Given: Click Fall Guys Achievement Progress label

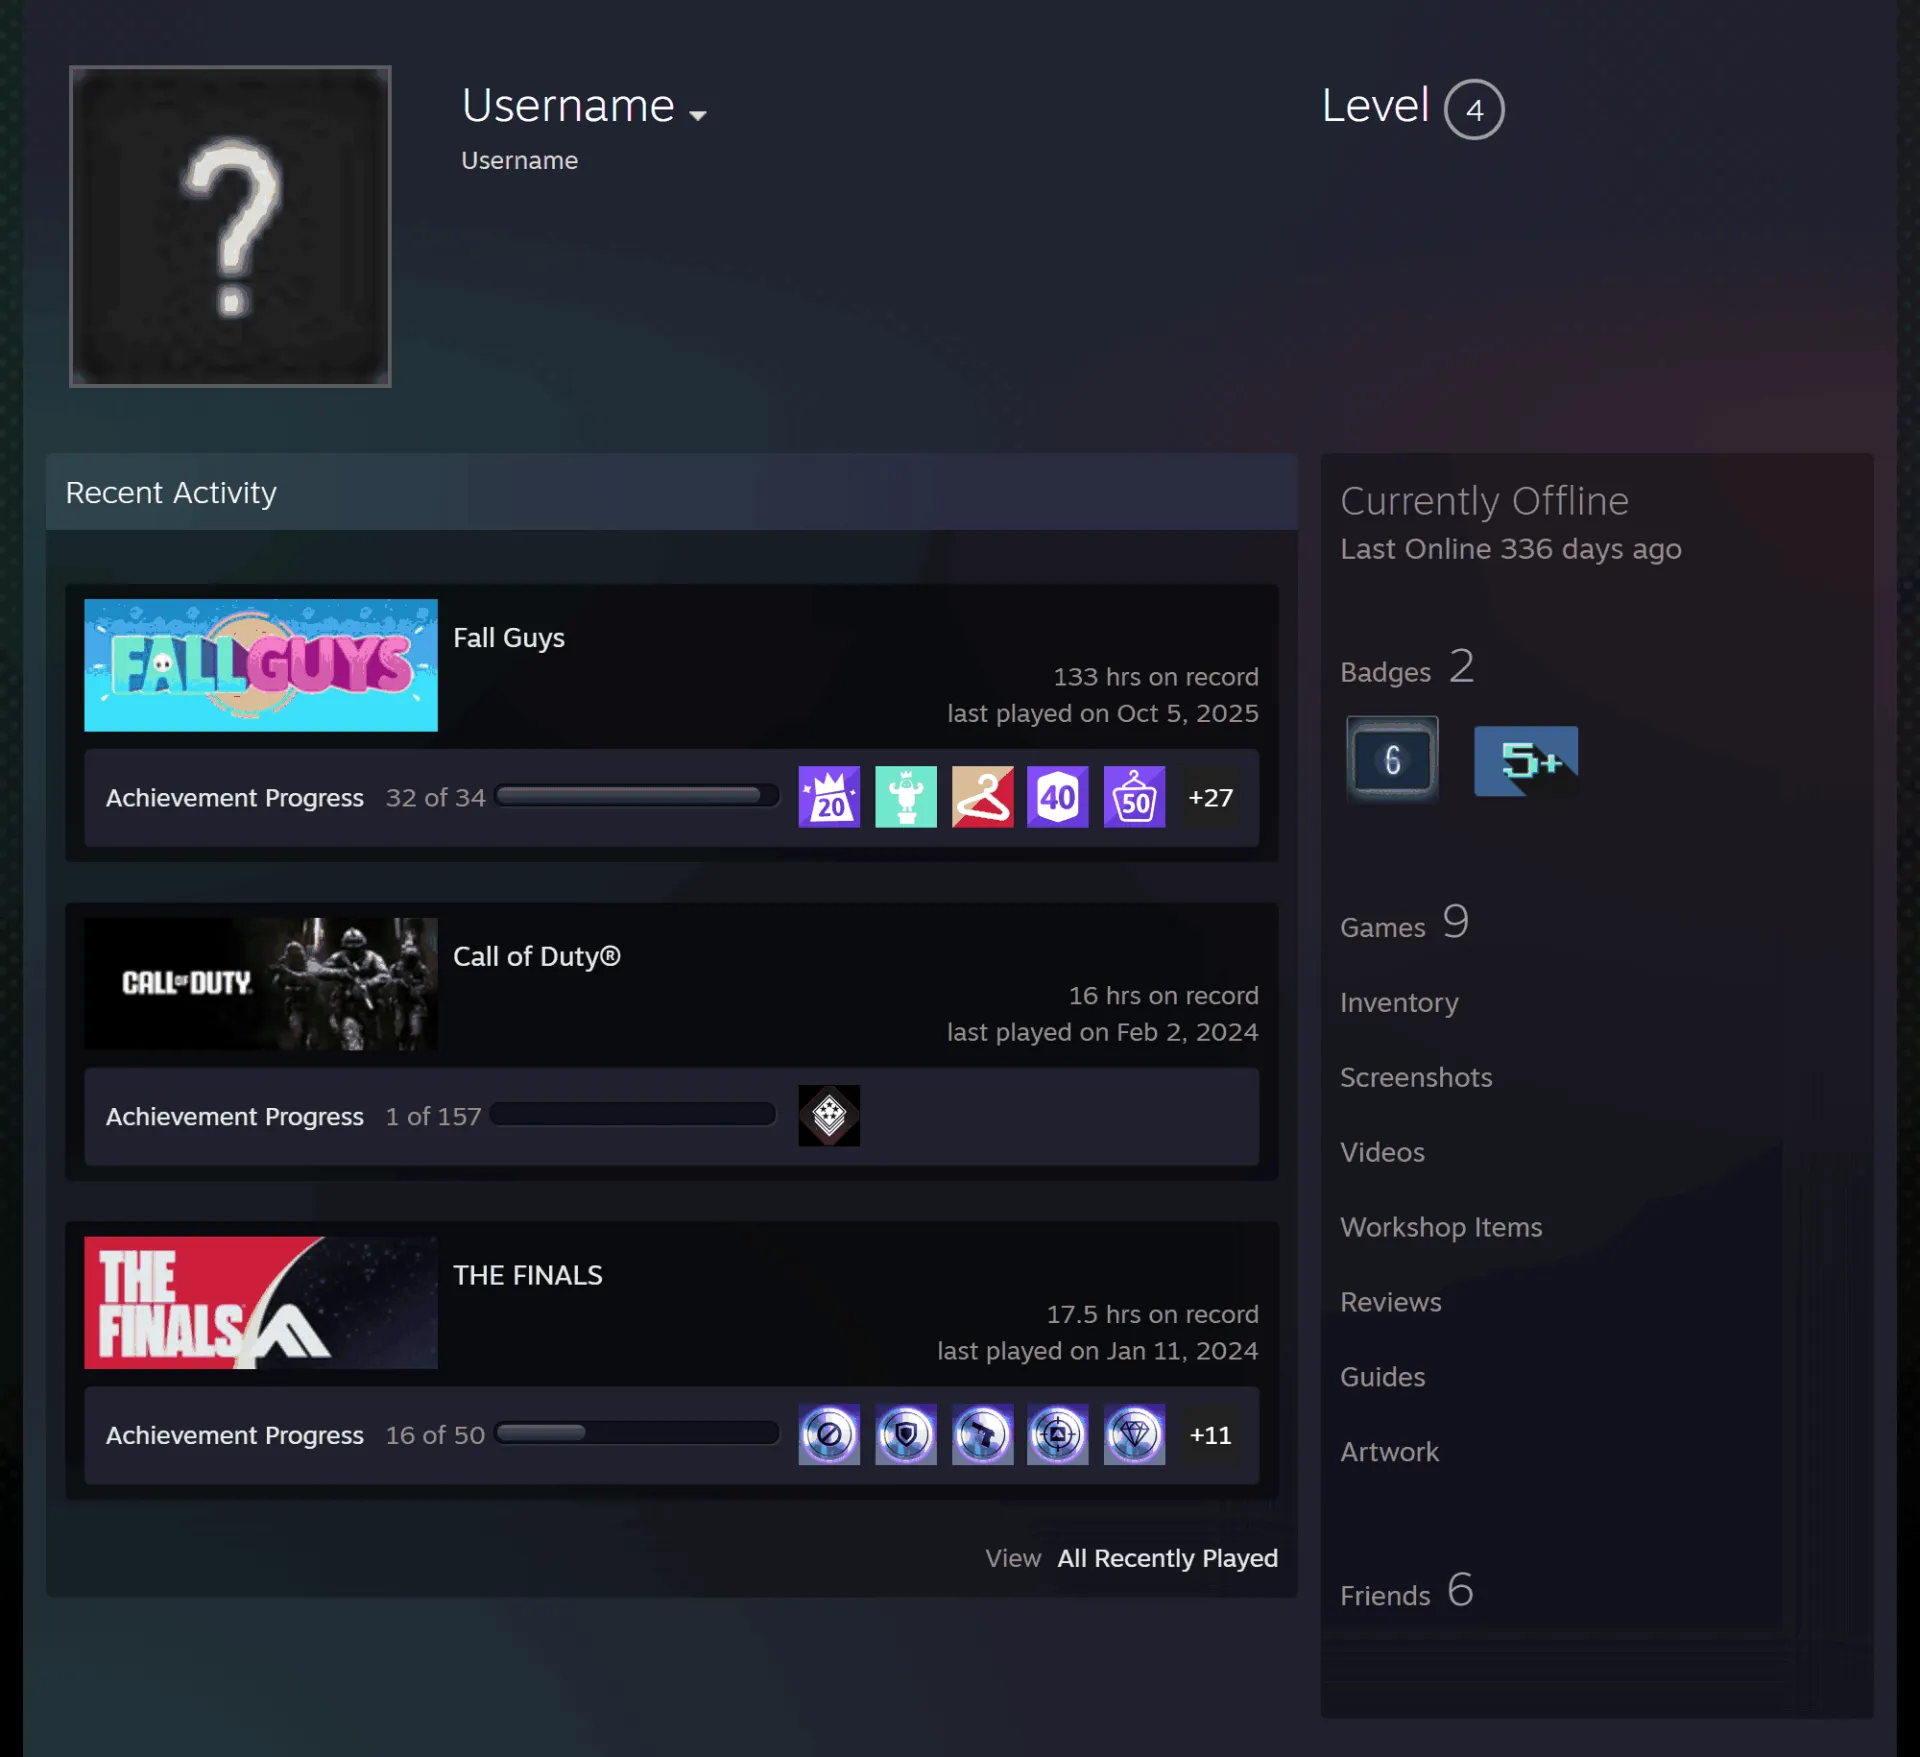Looking at the screenshot, I should click(x=235, y=797).
